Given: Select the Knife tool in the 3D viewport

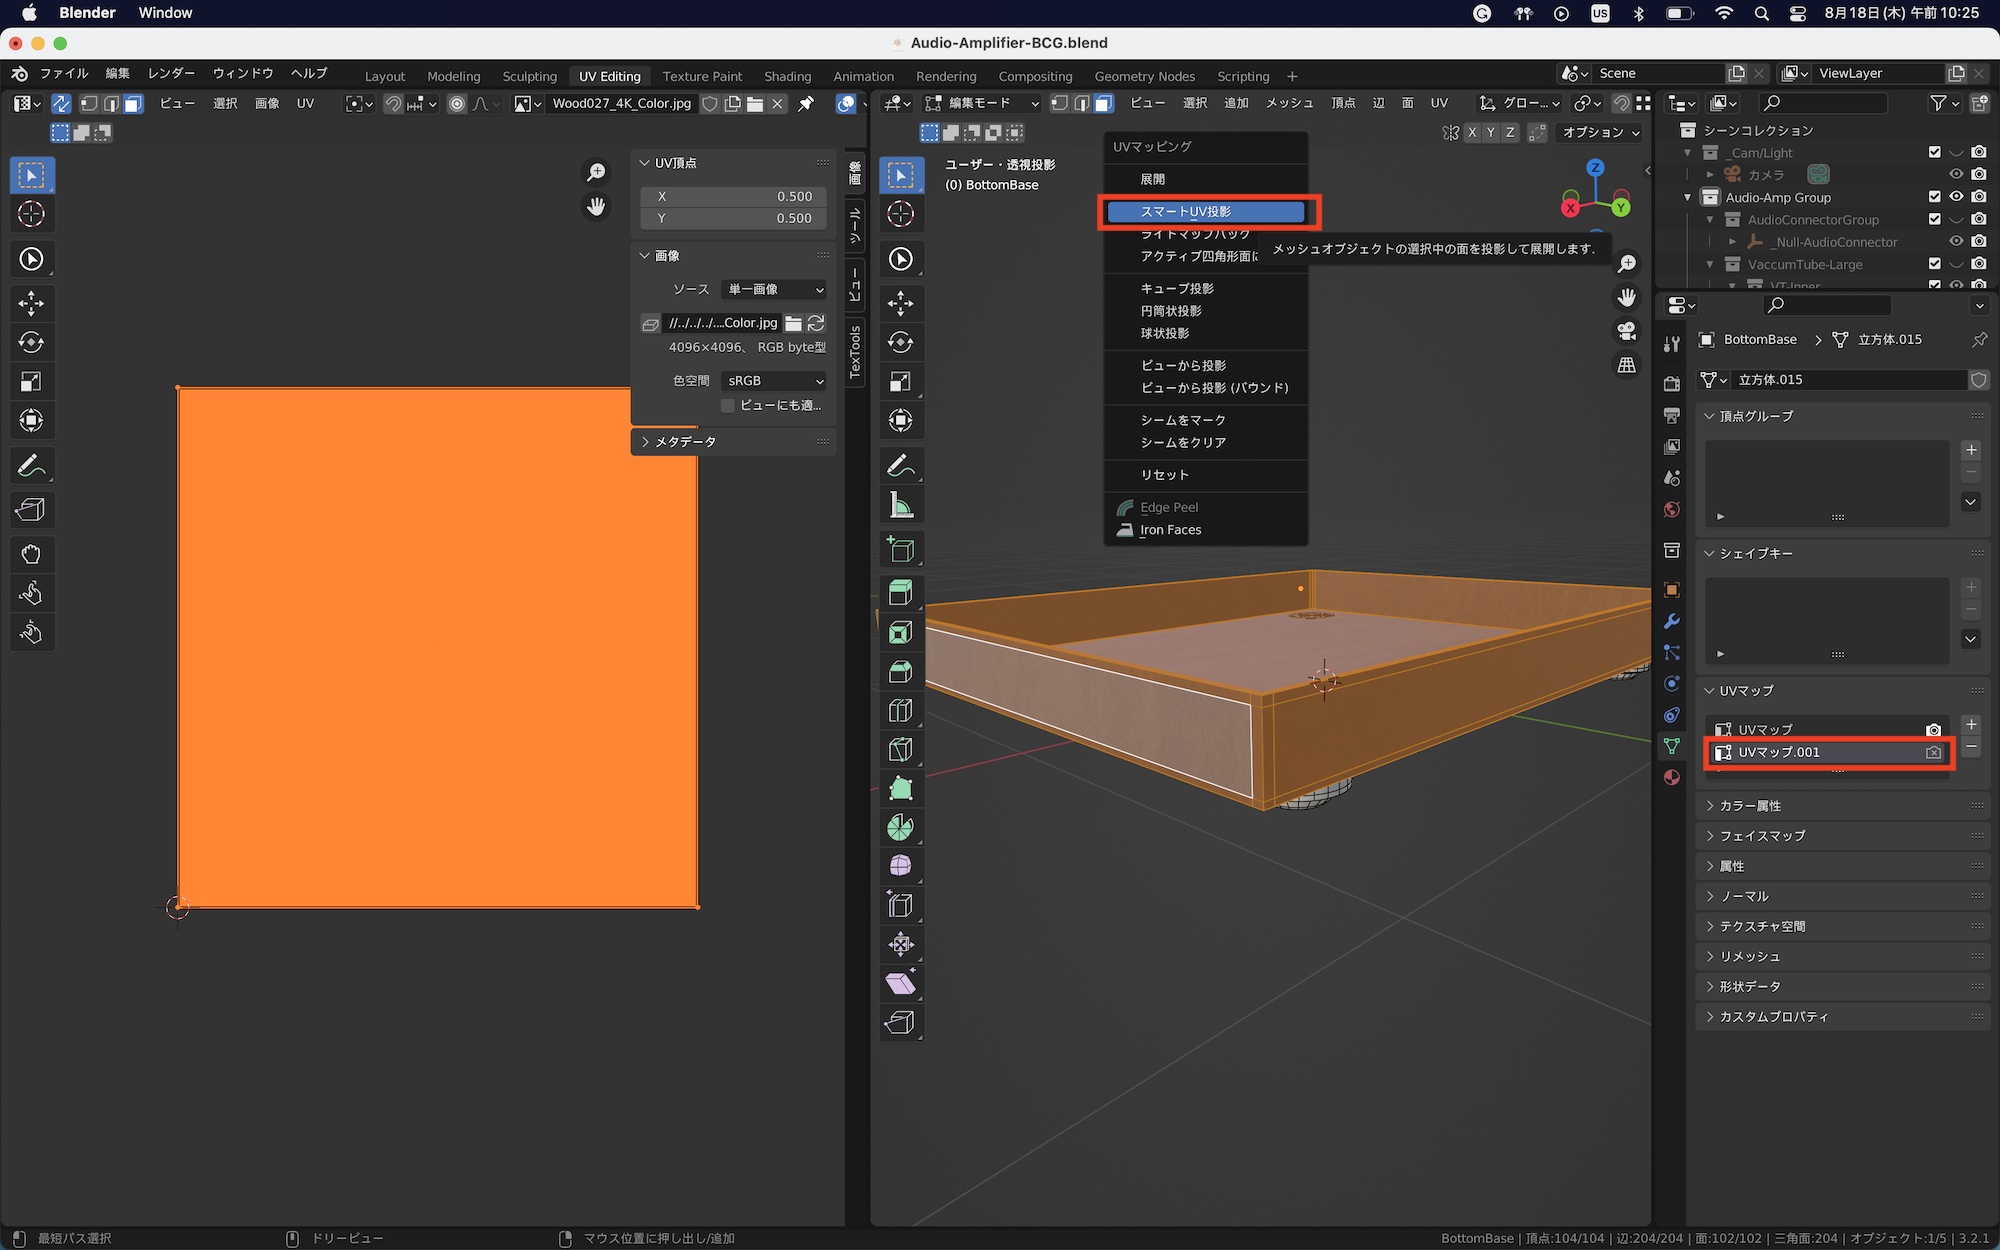Looking at the screenshot, I should point(900,749).
